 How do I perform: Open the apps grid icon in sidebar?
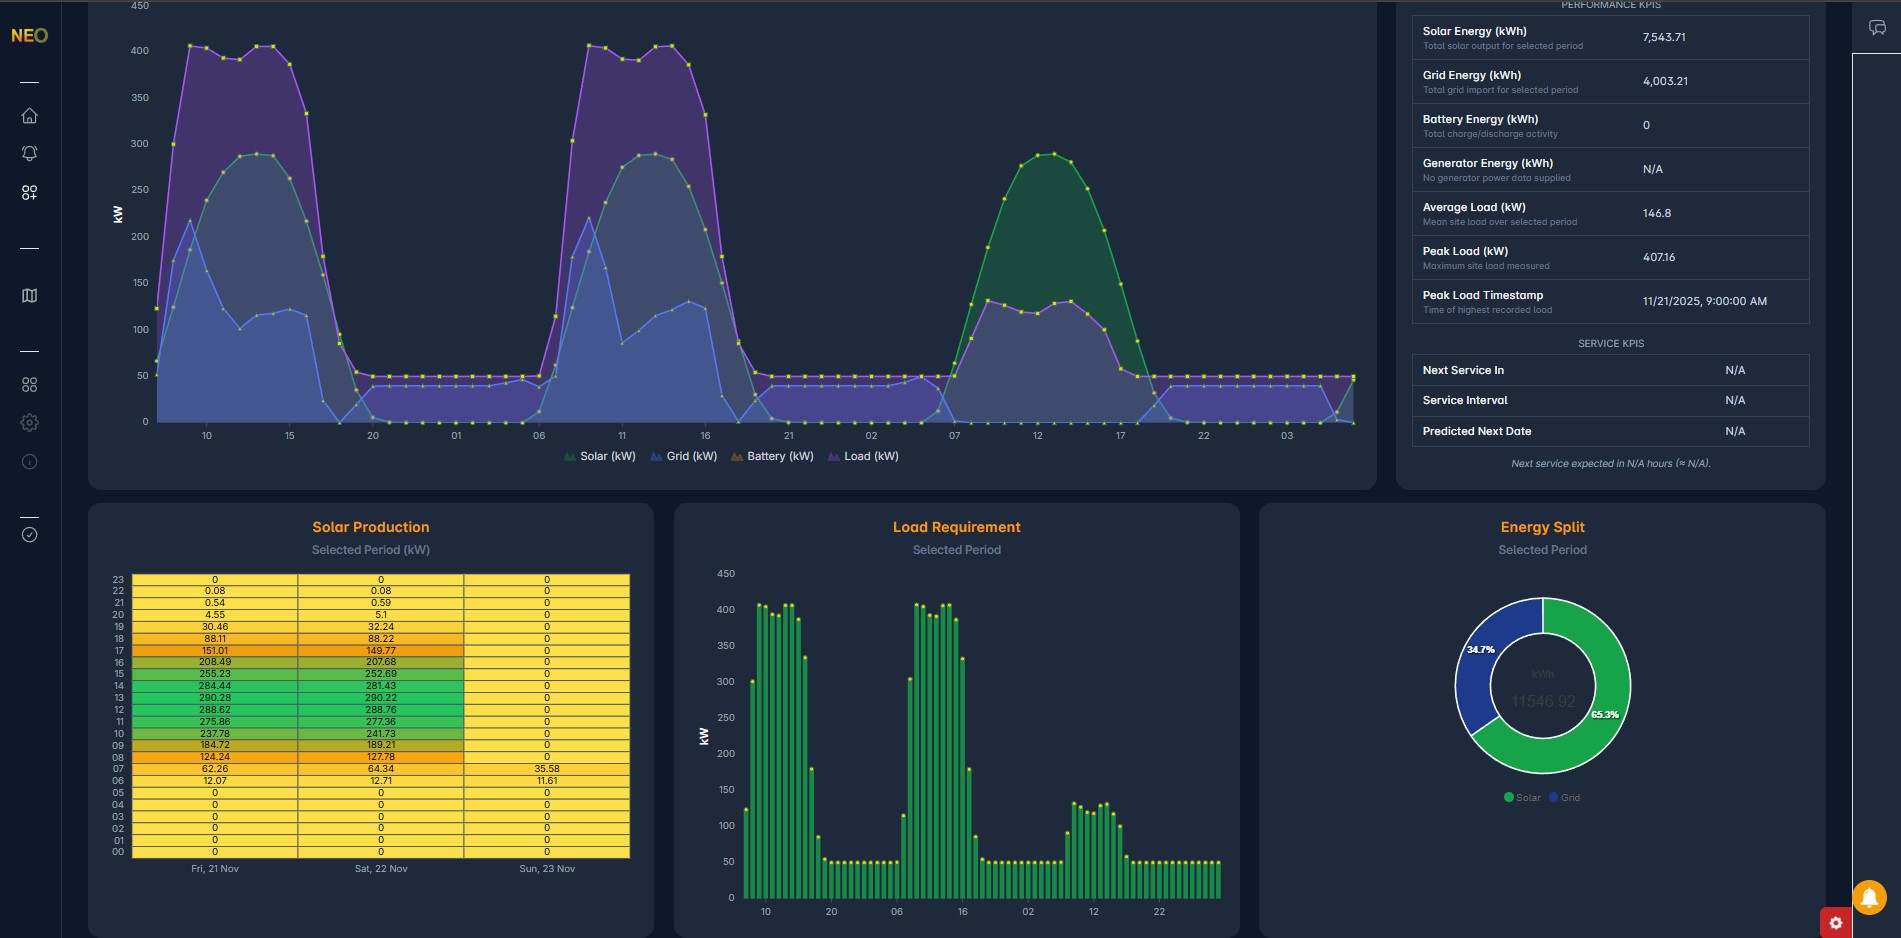tap(29, 383)
